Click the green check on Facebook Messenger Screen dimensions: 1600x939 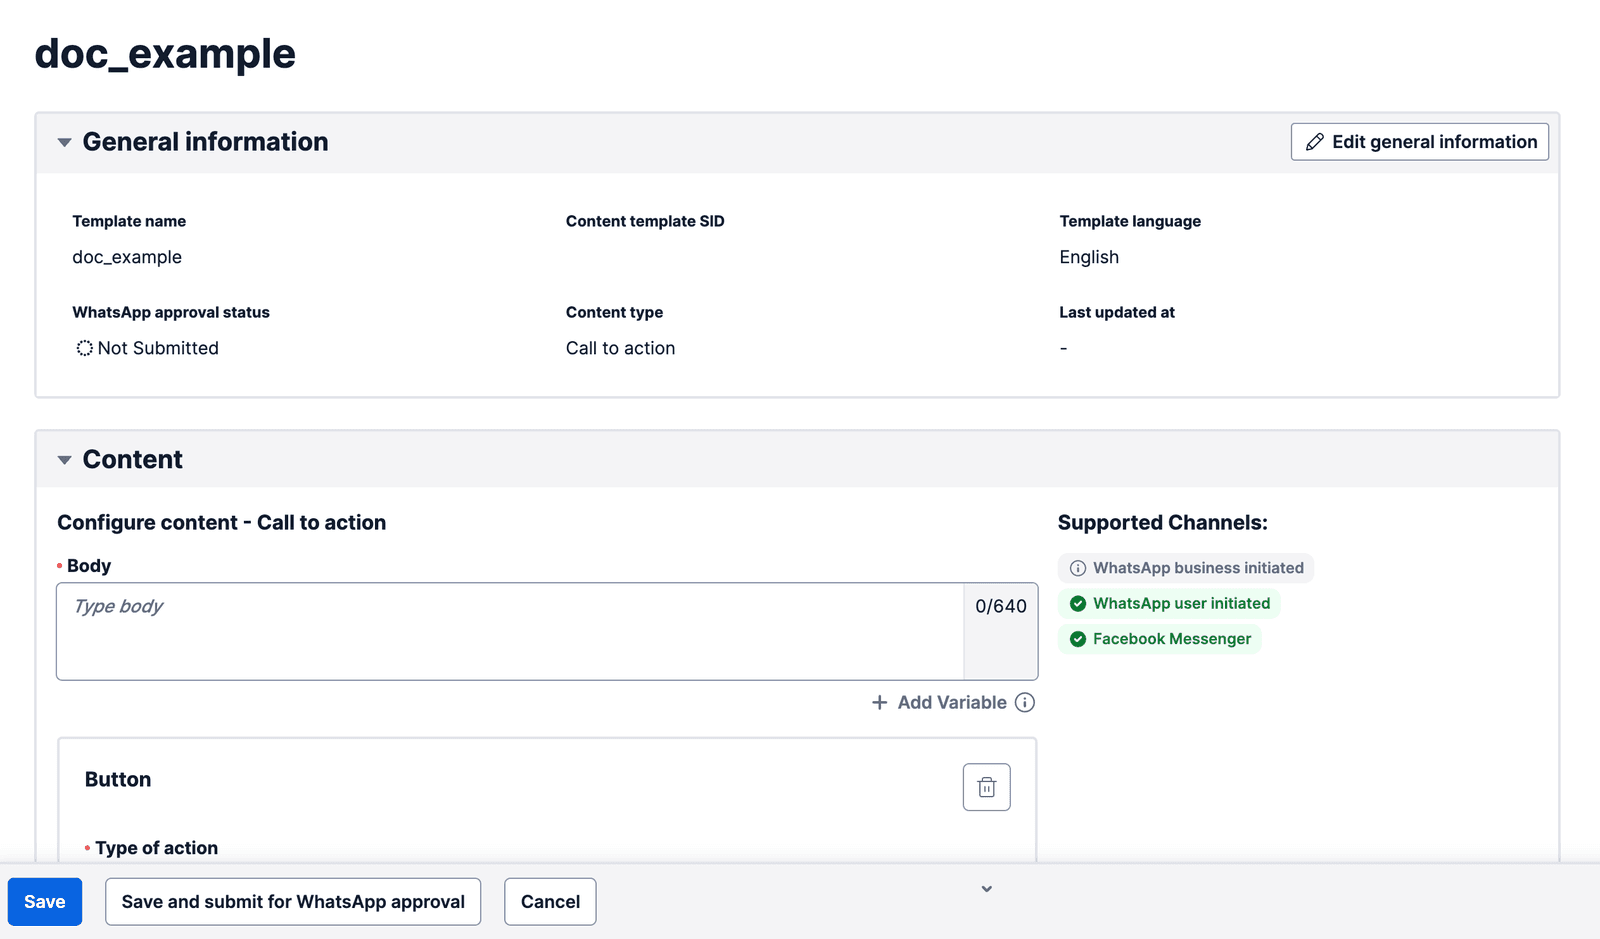tap(1078, 639)
